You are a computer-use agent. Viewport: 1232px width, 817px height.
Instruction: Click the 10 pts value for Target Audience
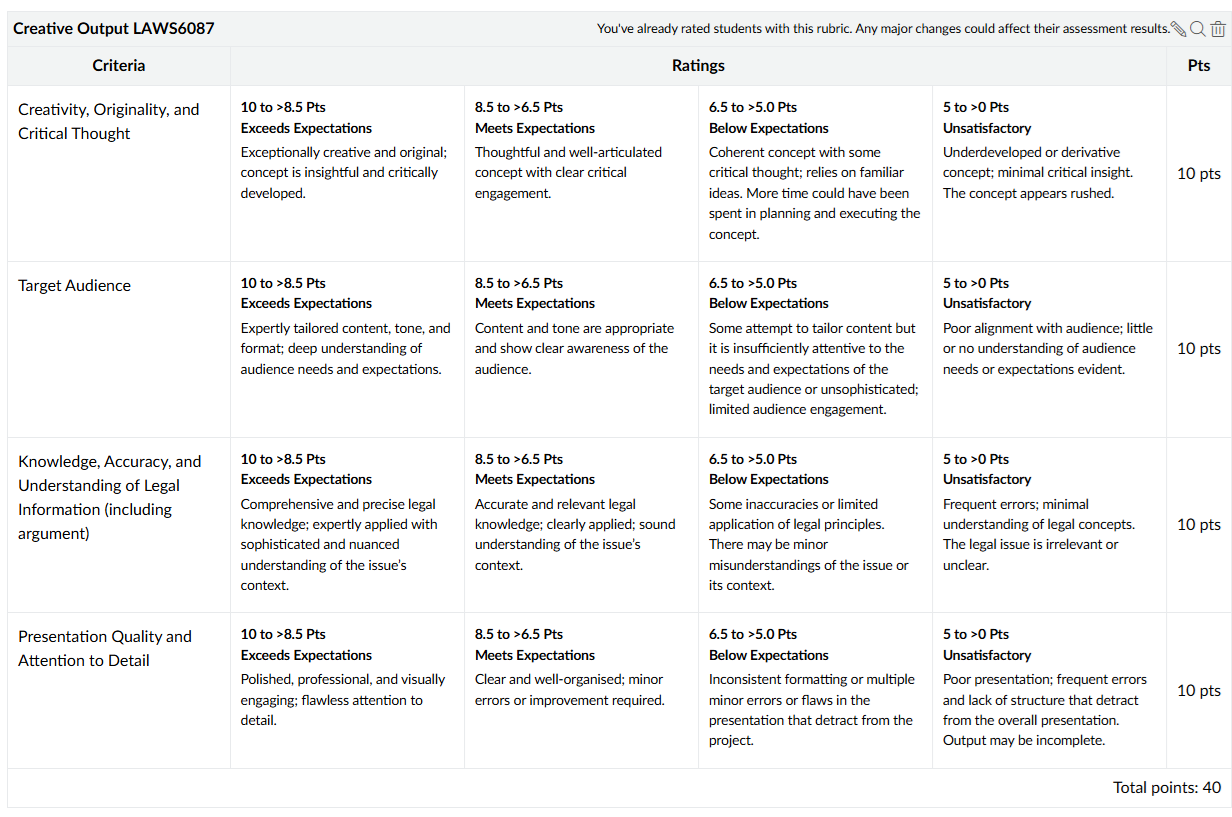coord(1198,349)
